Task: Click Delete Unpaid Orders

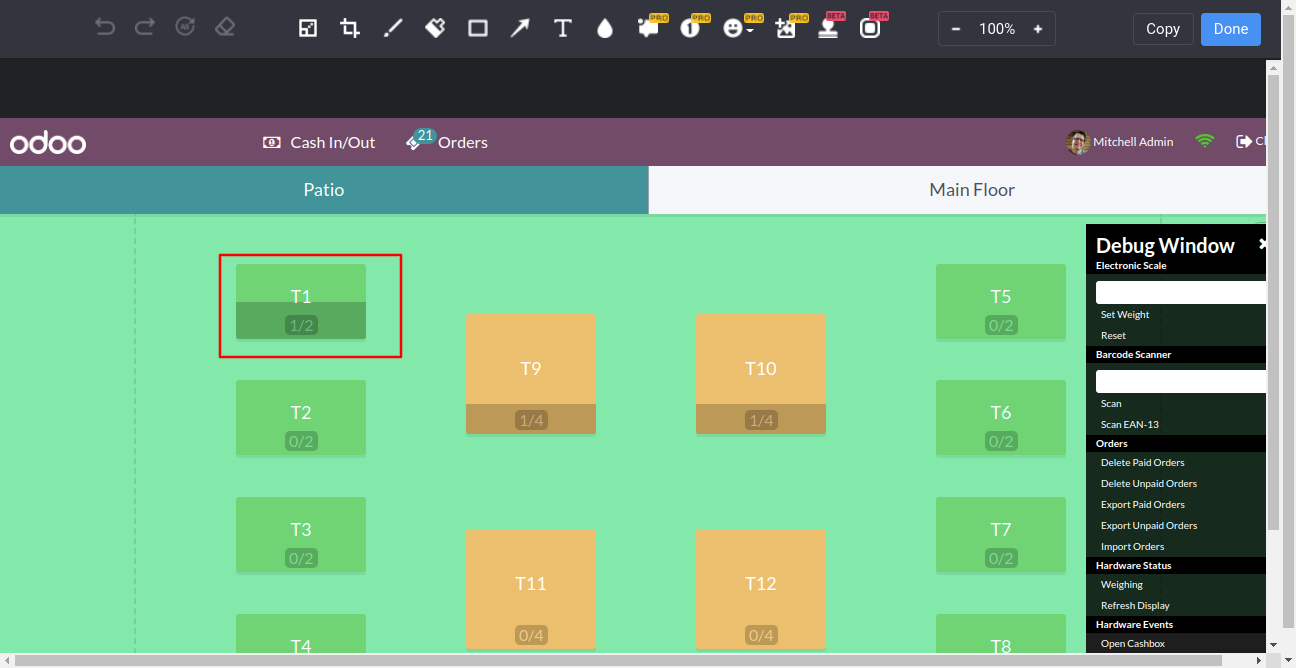Action: pos(1149,484)
